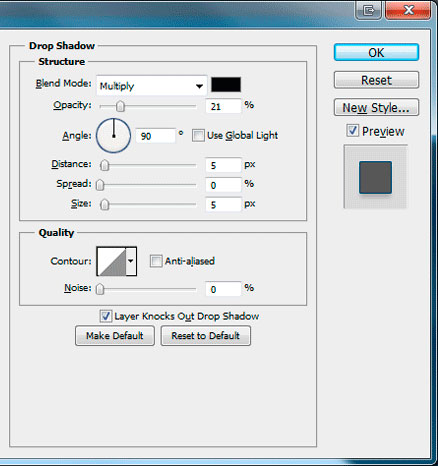Open the Blend Mode dropdown
The width and height of the screenshot is (438, 466).
point(152,86)
